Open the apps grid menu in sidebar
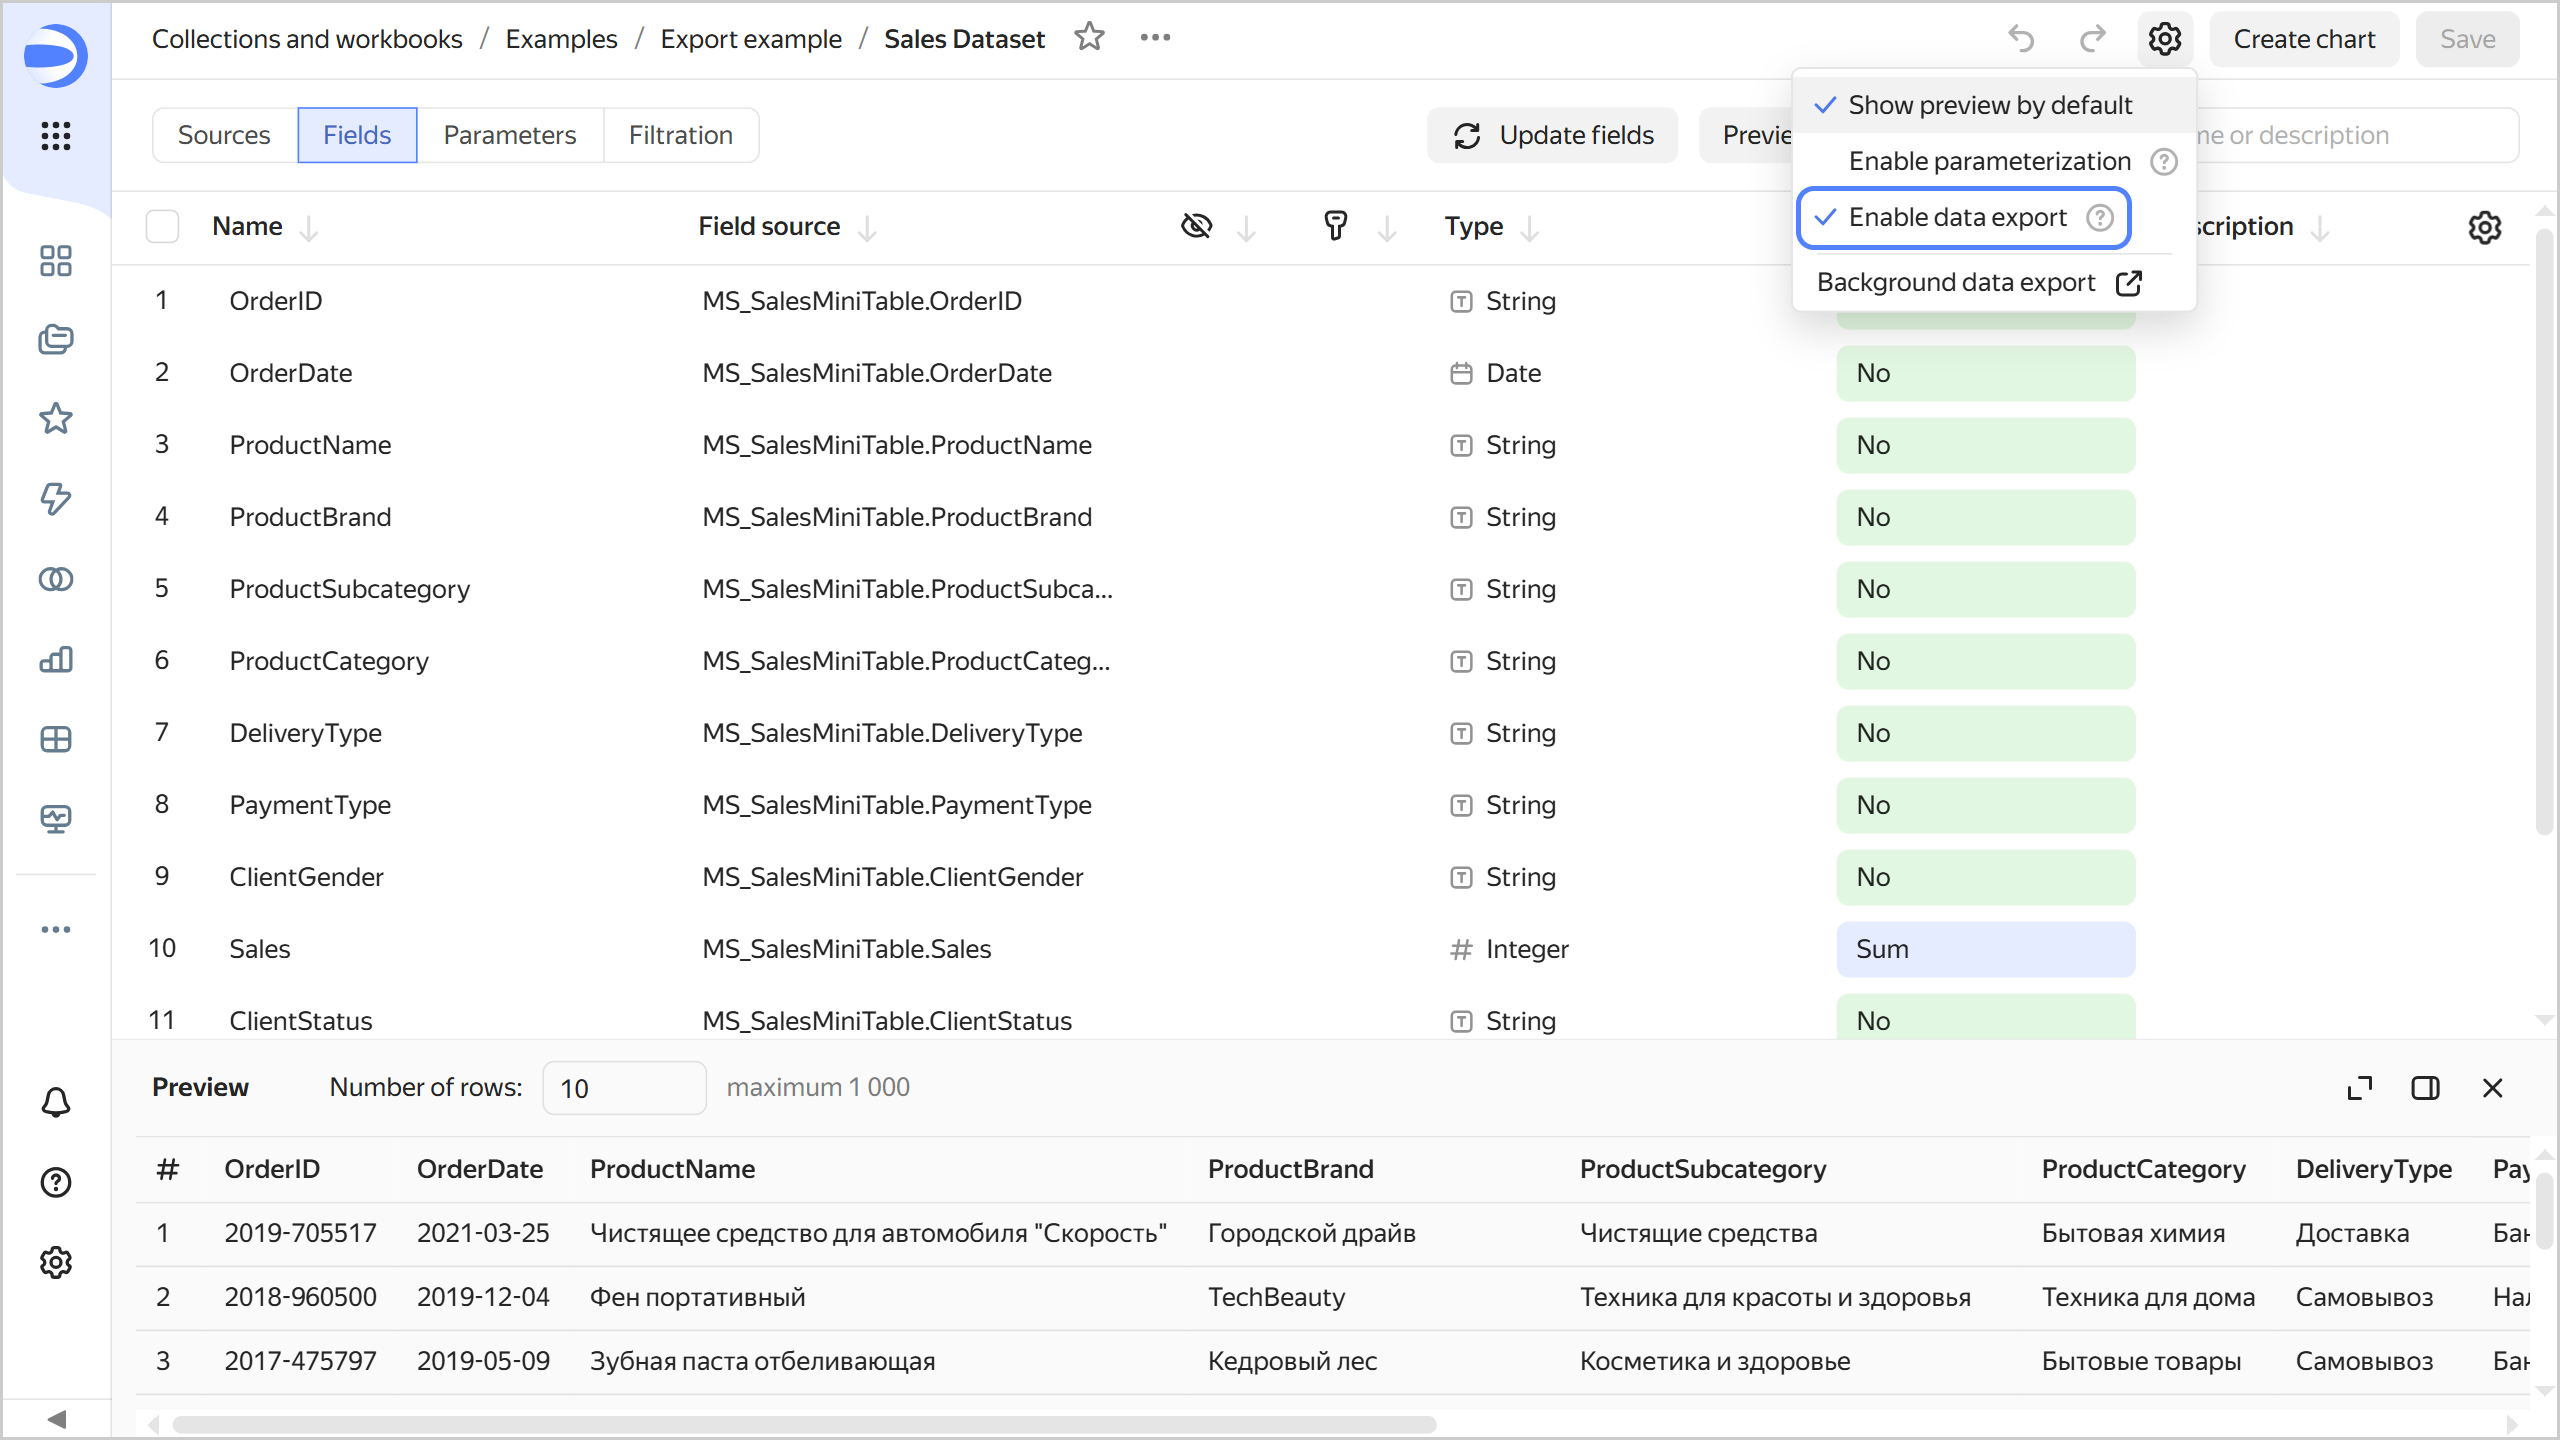 coord(56,135)
